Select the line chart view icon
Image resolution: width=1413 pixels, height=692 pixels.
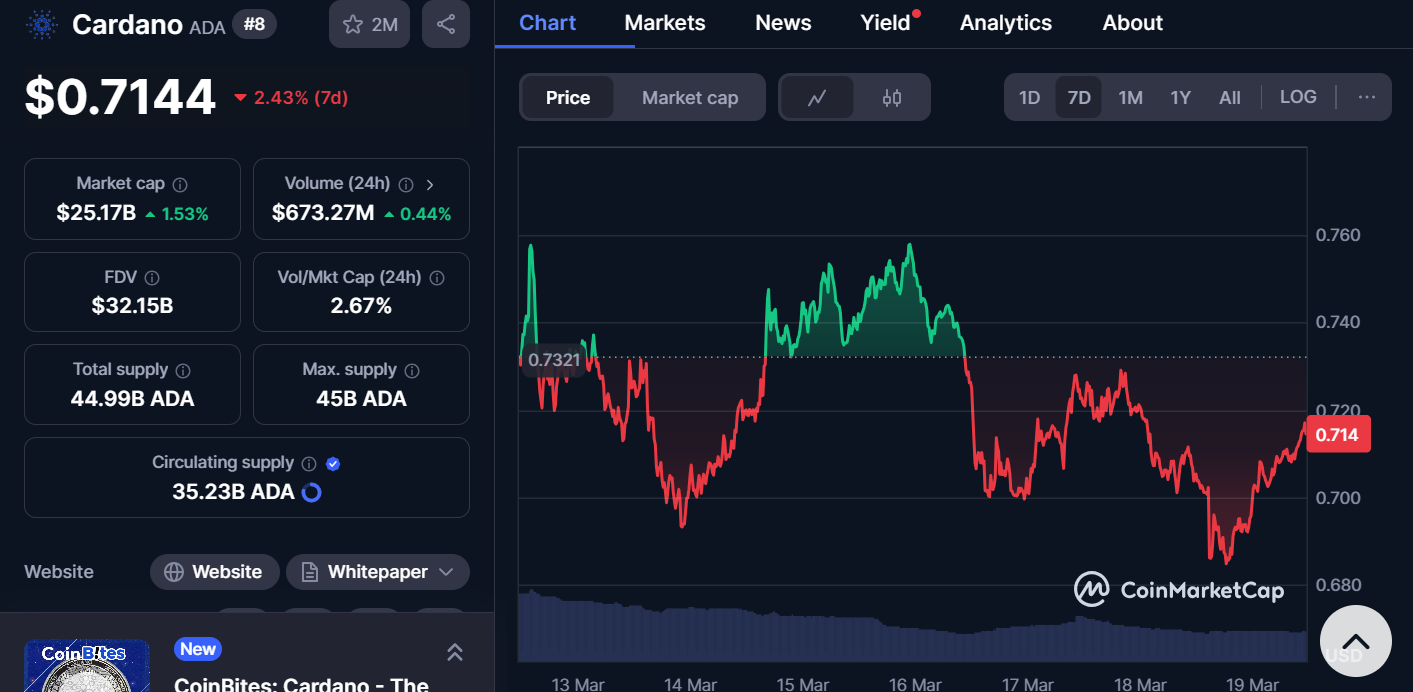tap(817, 98)
